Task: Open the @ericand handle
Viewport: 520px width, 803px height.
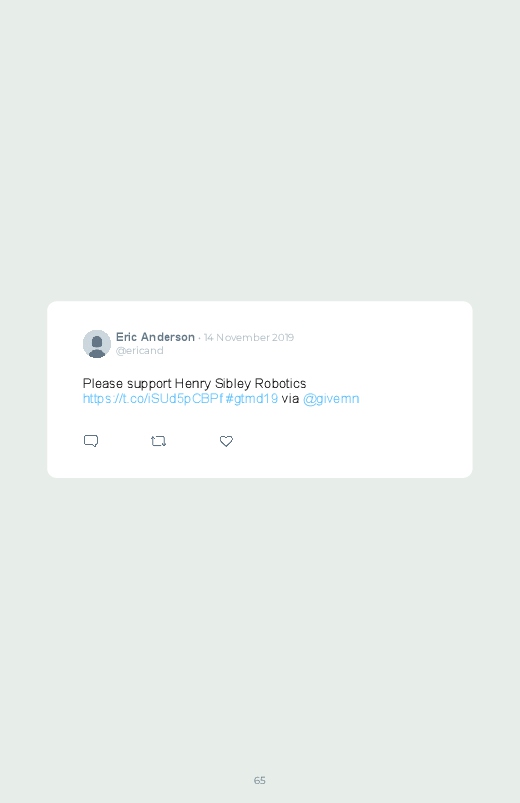Action: click(x=139, y=351)
